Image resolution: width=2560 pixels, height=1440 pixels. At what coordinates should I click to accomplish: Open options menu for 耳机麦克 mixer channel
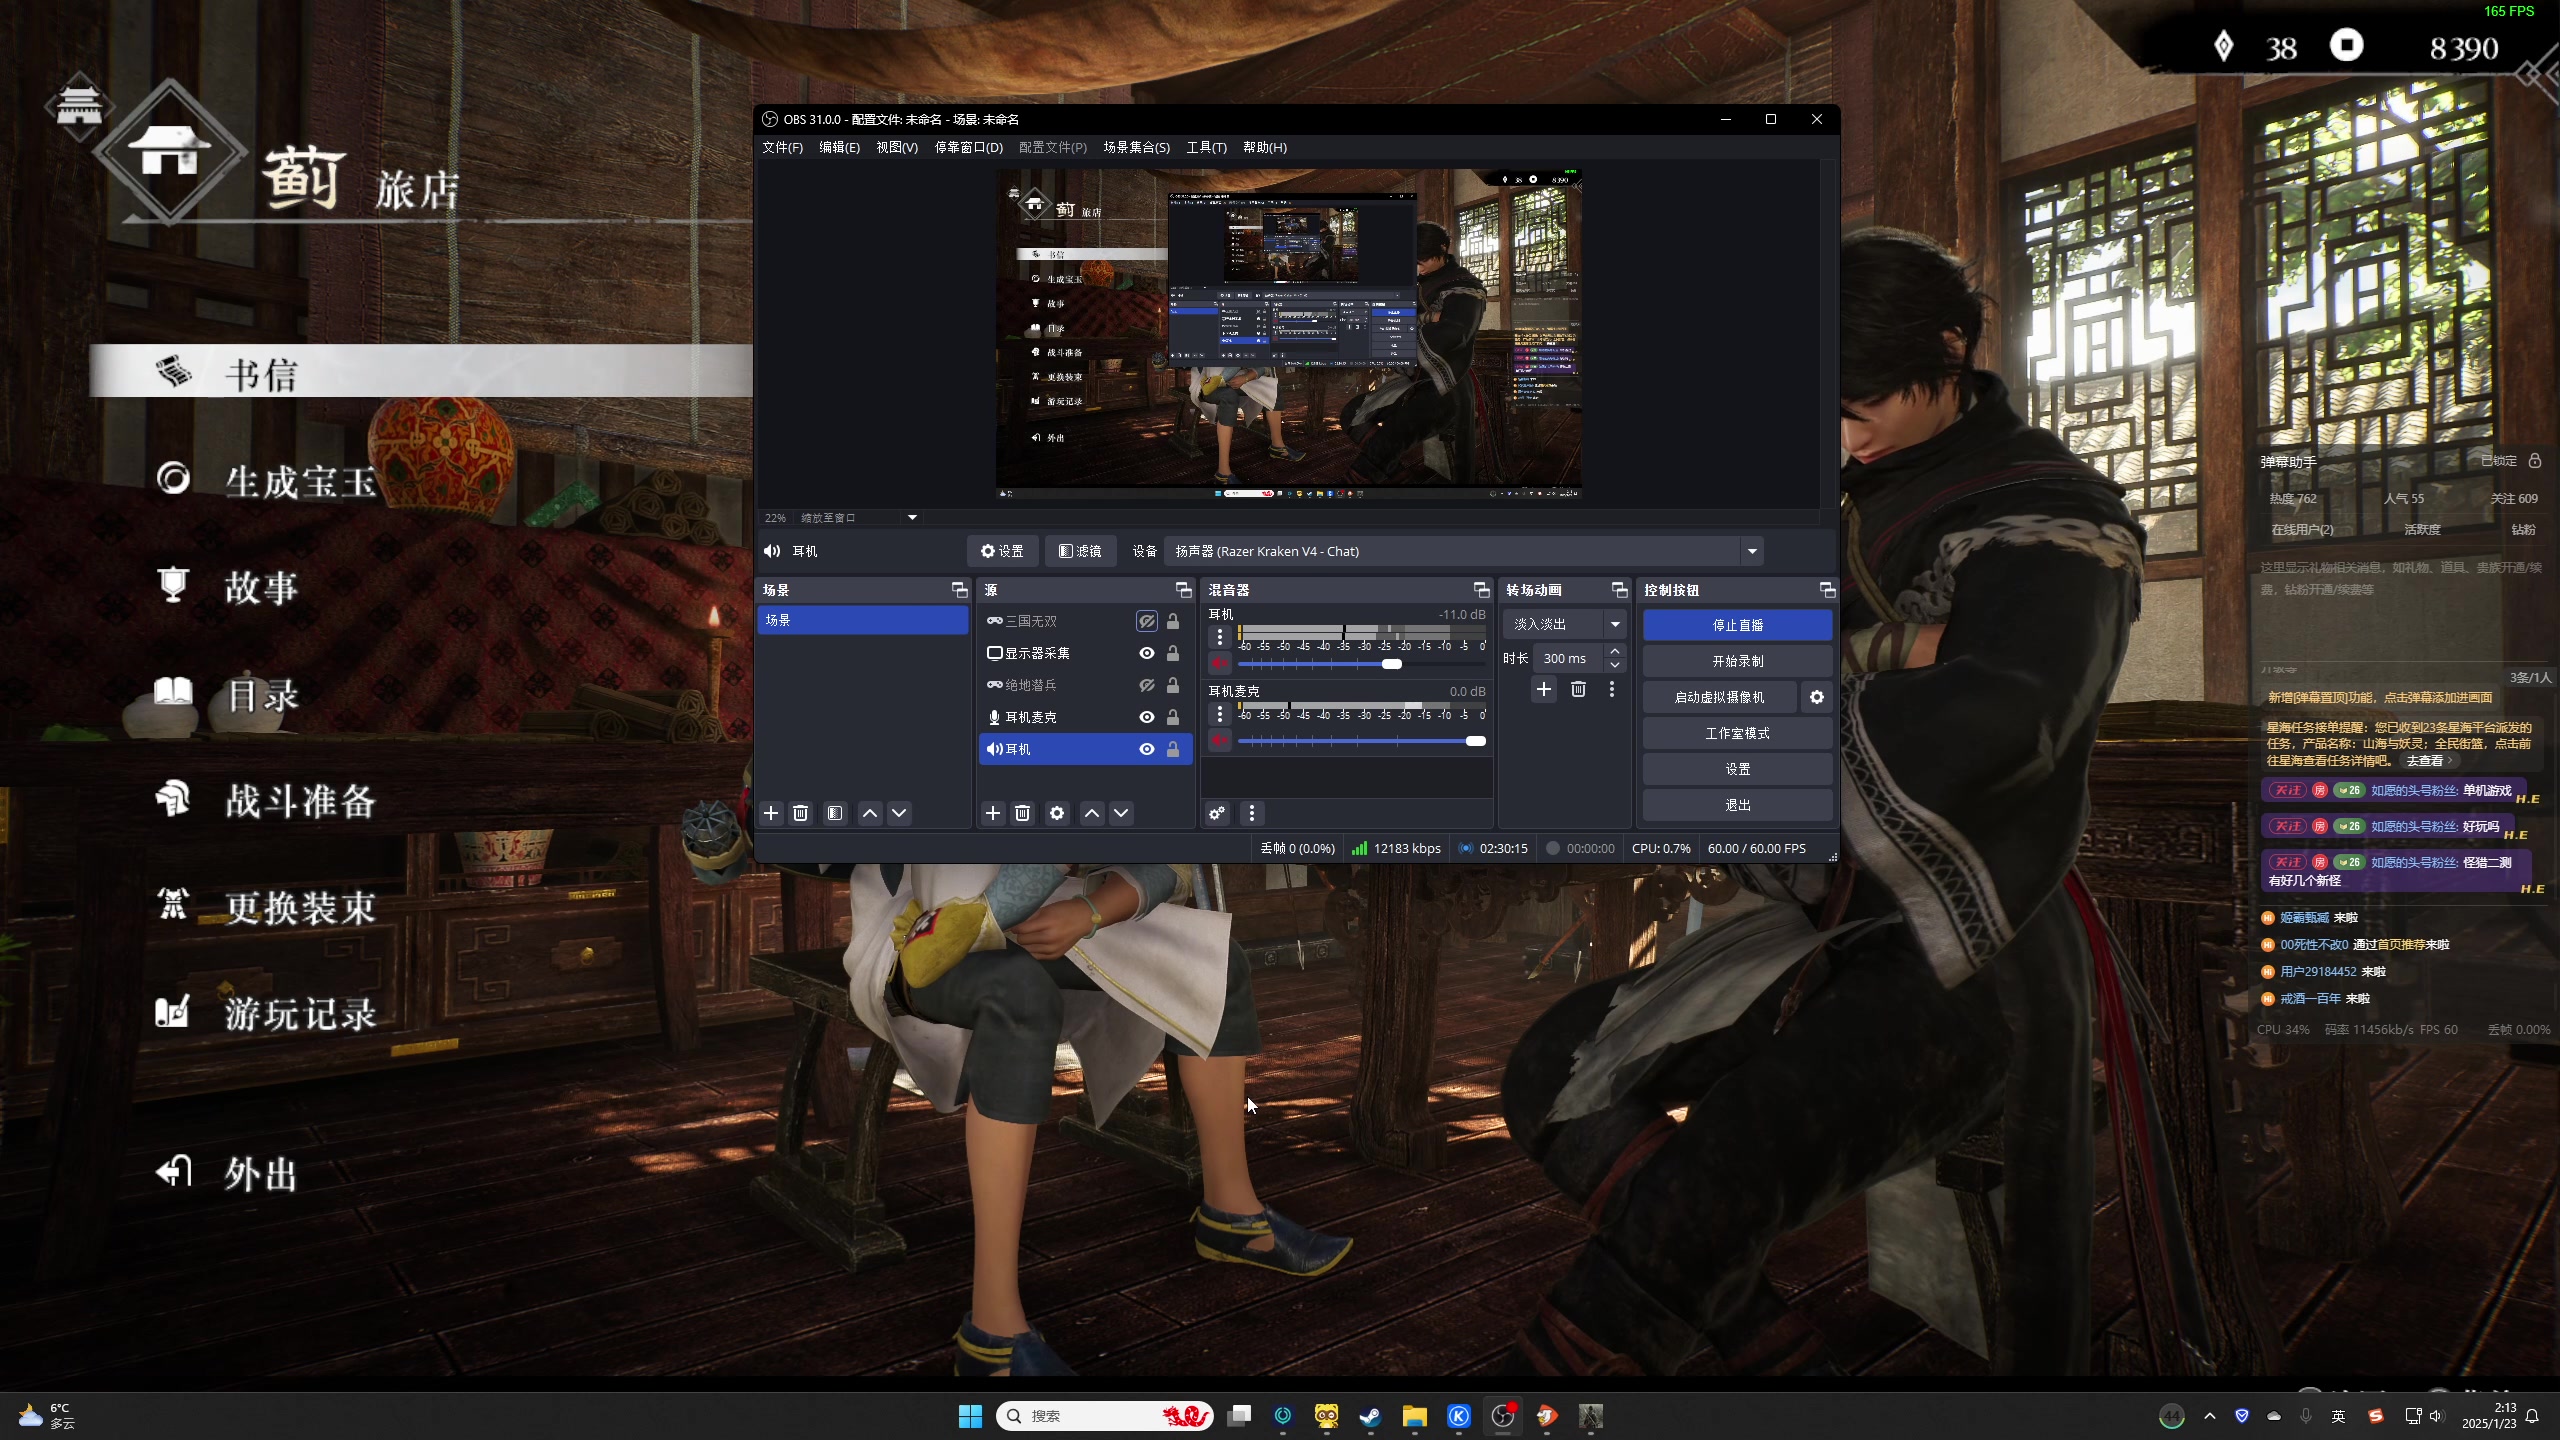[1220, 714]
